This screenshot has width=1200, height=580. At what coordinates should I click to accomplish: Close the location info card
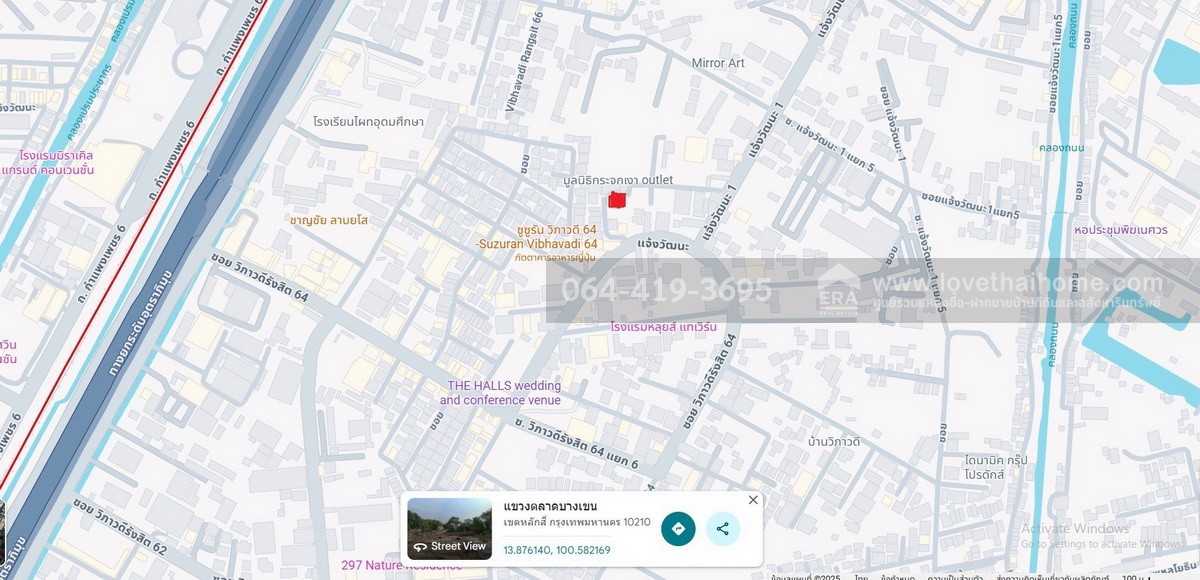[753, 500]
